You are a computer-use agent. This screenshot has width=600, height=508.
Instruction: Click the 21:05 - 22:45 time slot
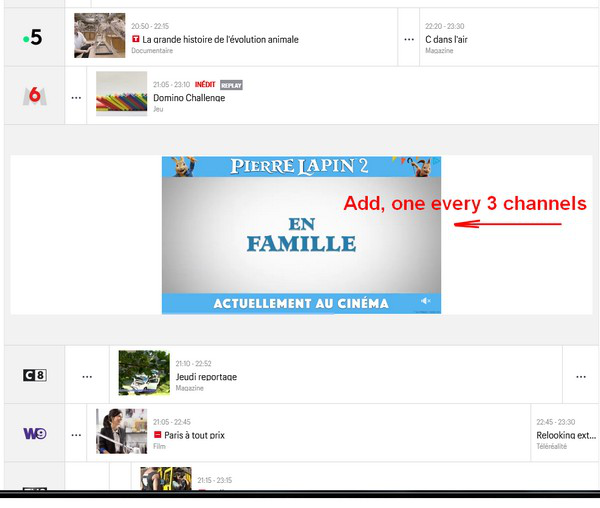point(172,422)
